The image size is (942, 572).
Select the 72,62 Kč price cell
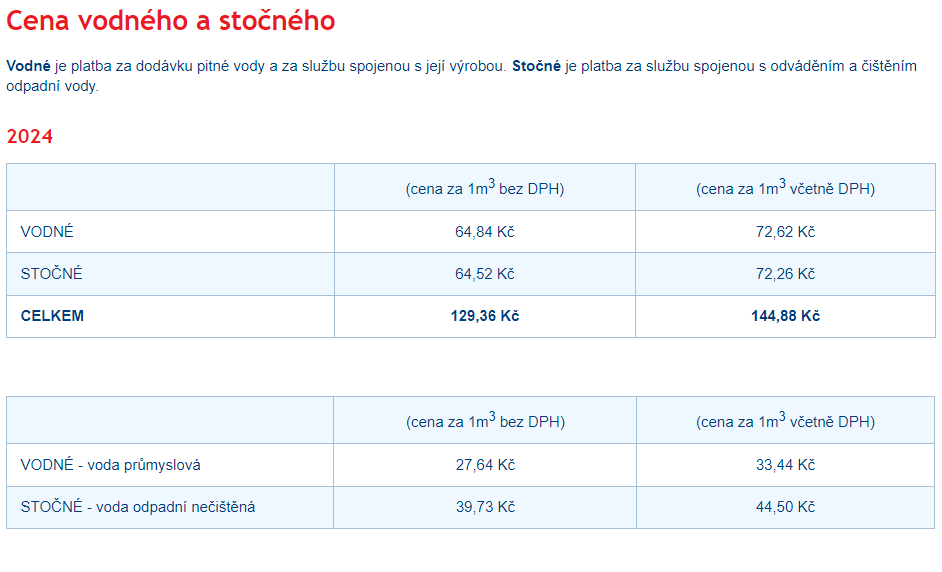point(785,232)
